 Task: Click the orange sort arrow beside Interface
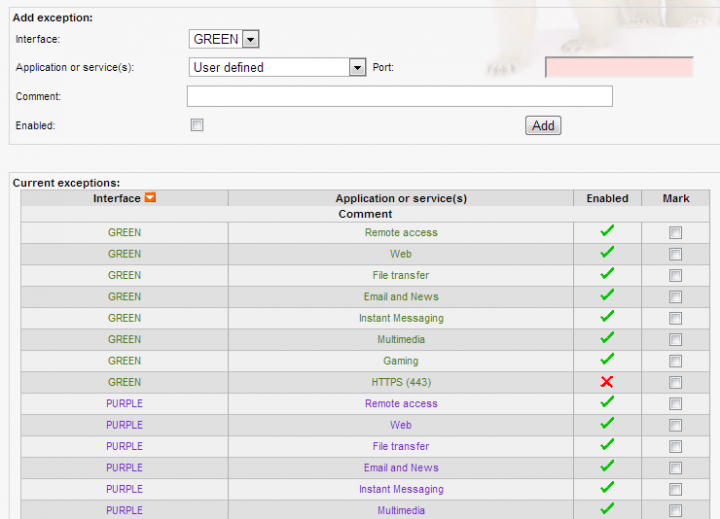click(150, 198)
